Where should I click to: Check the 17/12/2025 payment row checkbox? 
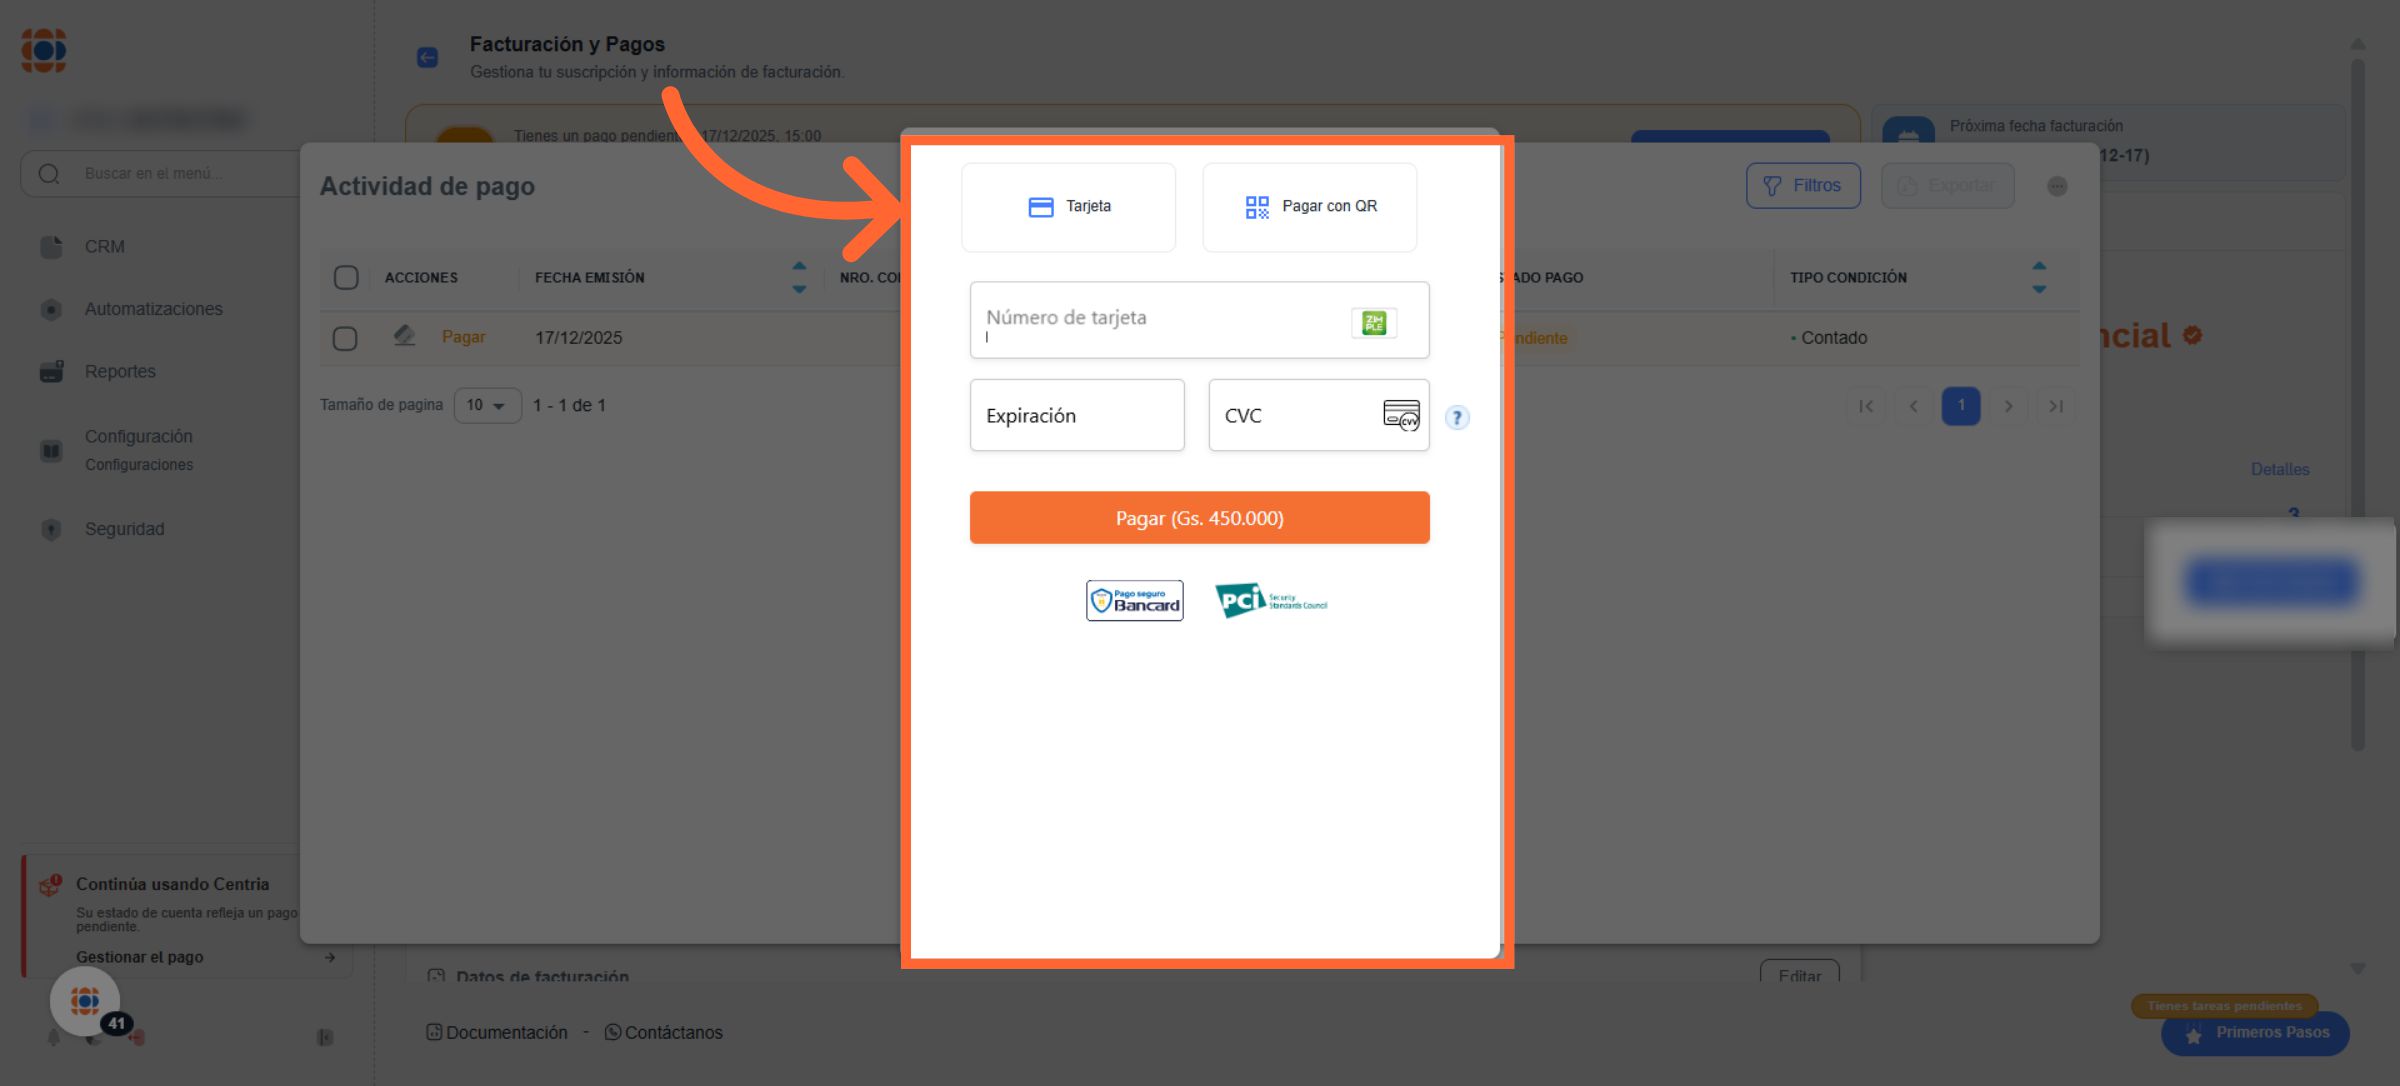tap(345, 339)
